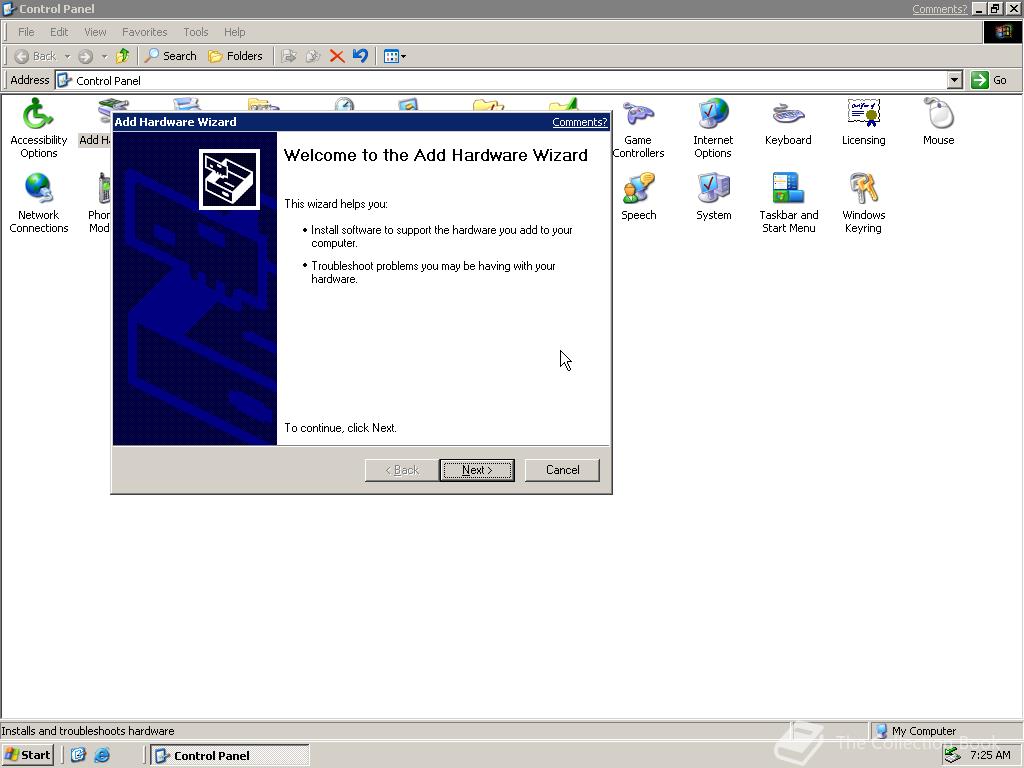Click the Forward arrow toolbar icon
The width and height of the screenshot is (1024, 768).
click(86, 56)
